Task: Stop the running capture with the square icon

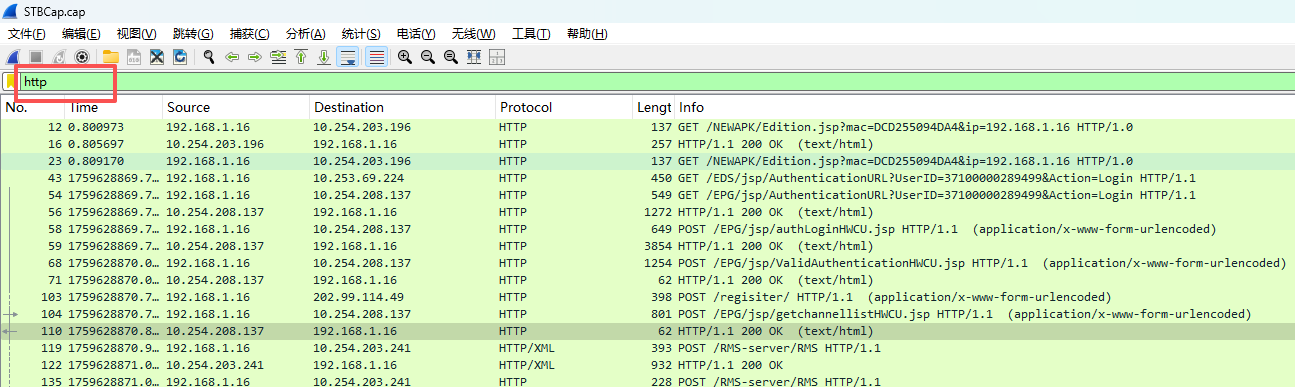Action: pos(35,57)
